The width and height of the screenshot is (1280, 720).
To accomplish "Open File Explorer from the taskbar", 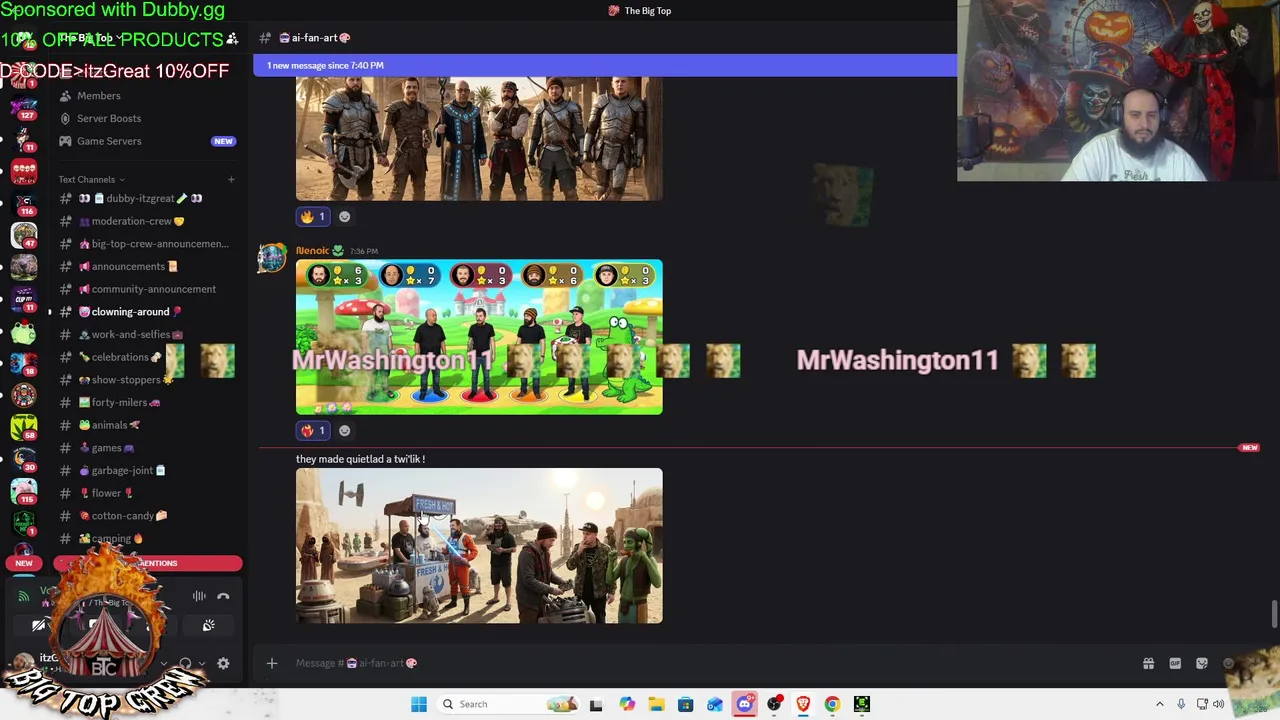I will pos(656,704).
